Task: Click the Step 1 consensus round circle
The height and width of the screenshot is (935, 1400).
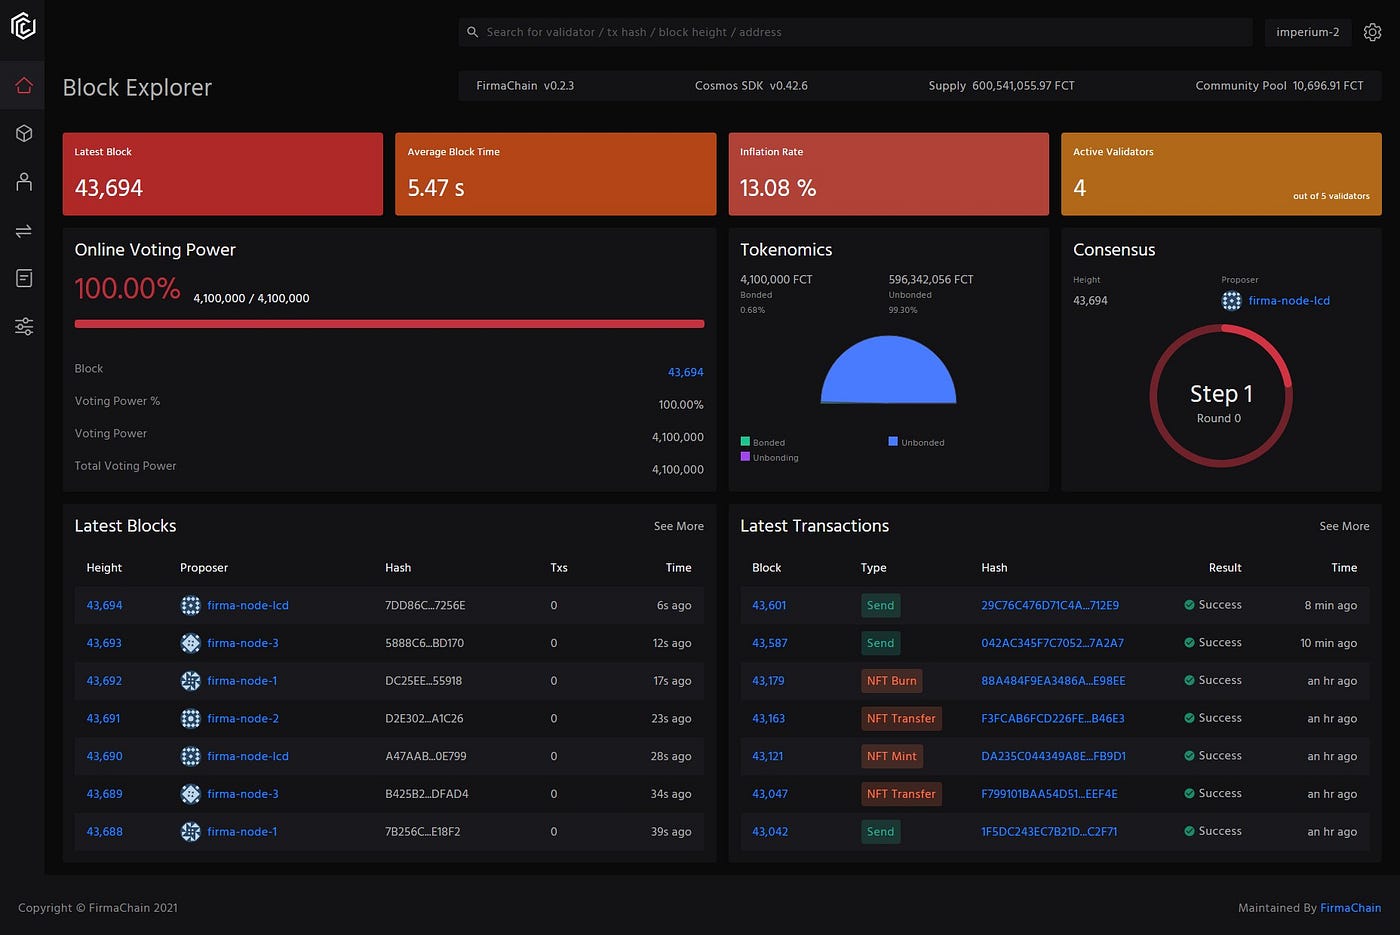Action: pos(1221,396)
